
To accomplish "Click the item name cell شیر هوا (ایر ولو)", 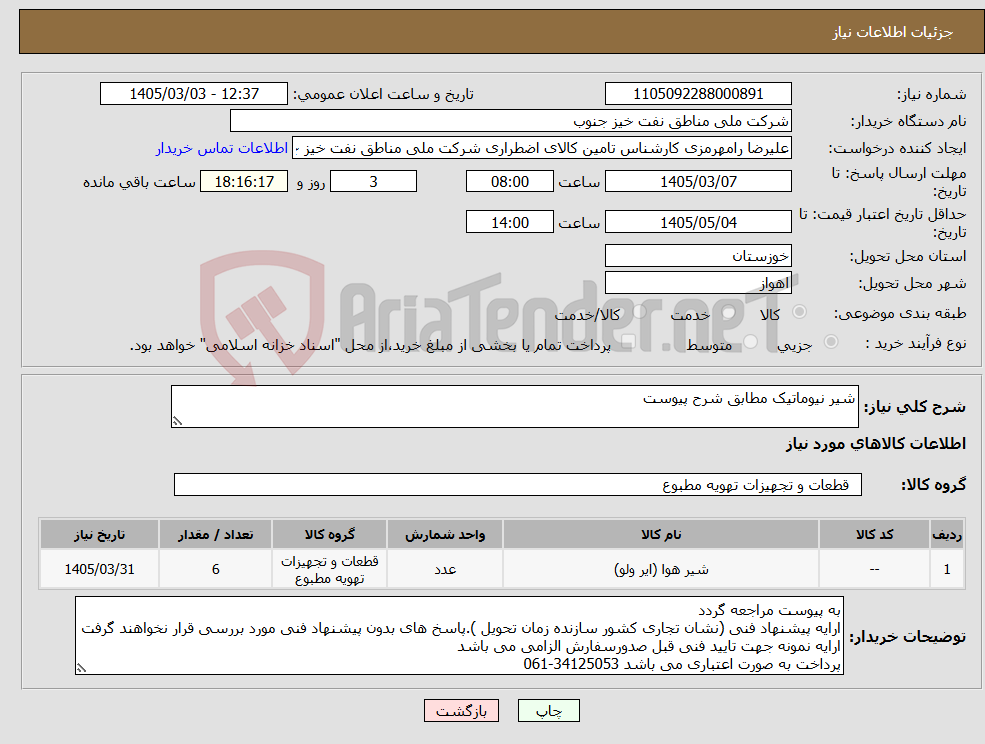I will [661, 569].
